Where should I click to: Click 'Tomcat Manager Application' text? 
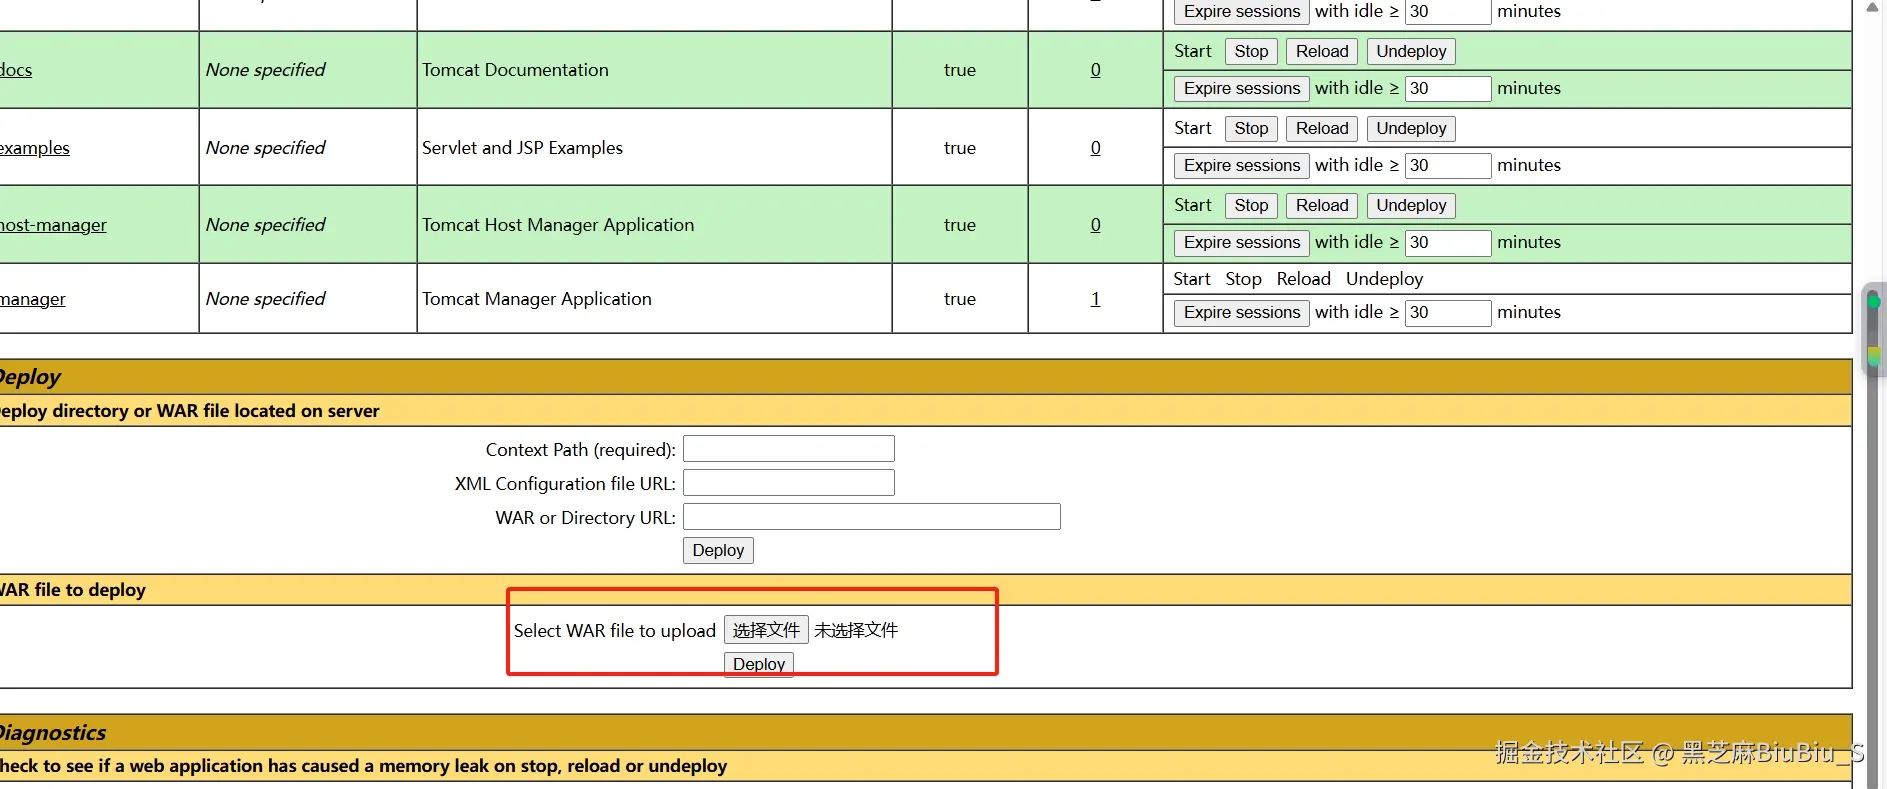tap(537, 299)
